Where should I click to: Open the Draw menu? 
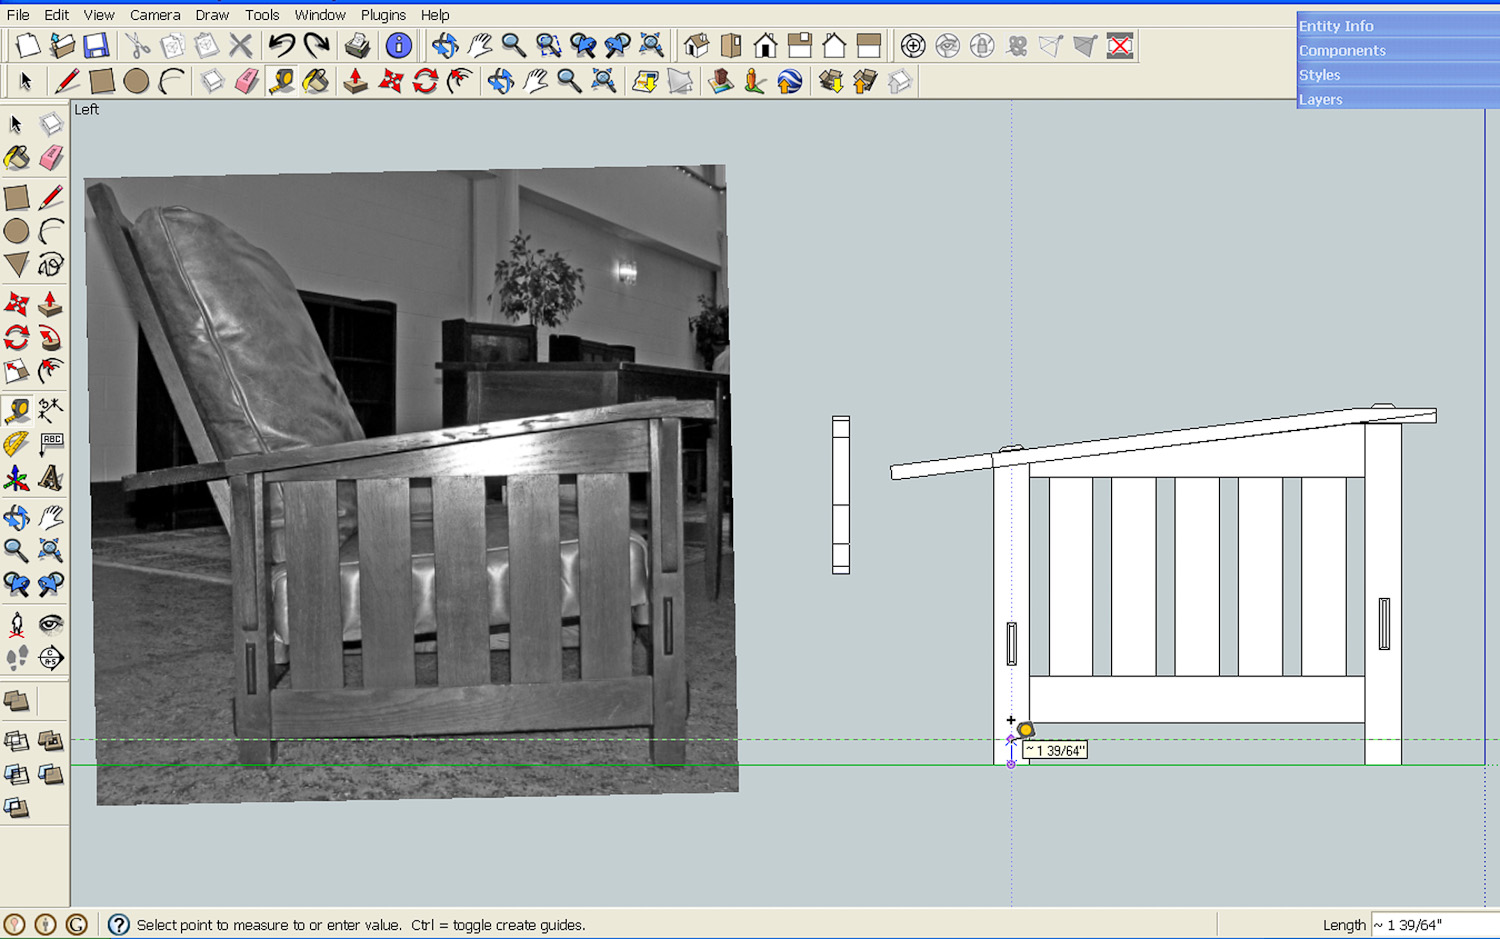coord(212,15)
